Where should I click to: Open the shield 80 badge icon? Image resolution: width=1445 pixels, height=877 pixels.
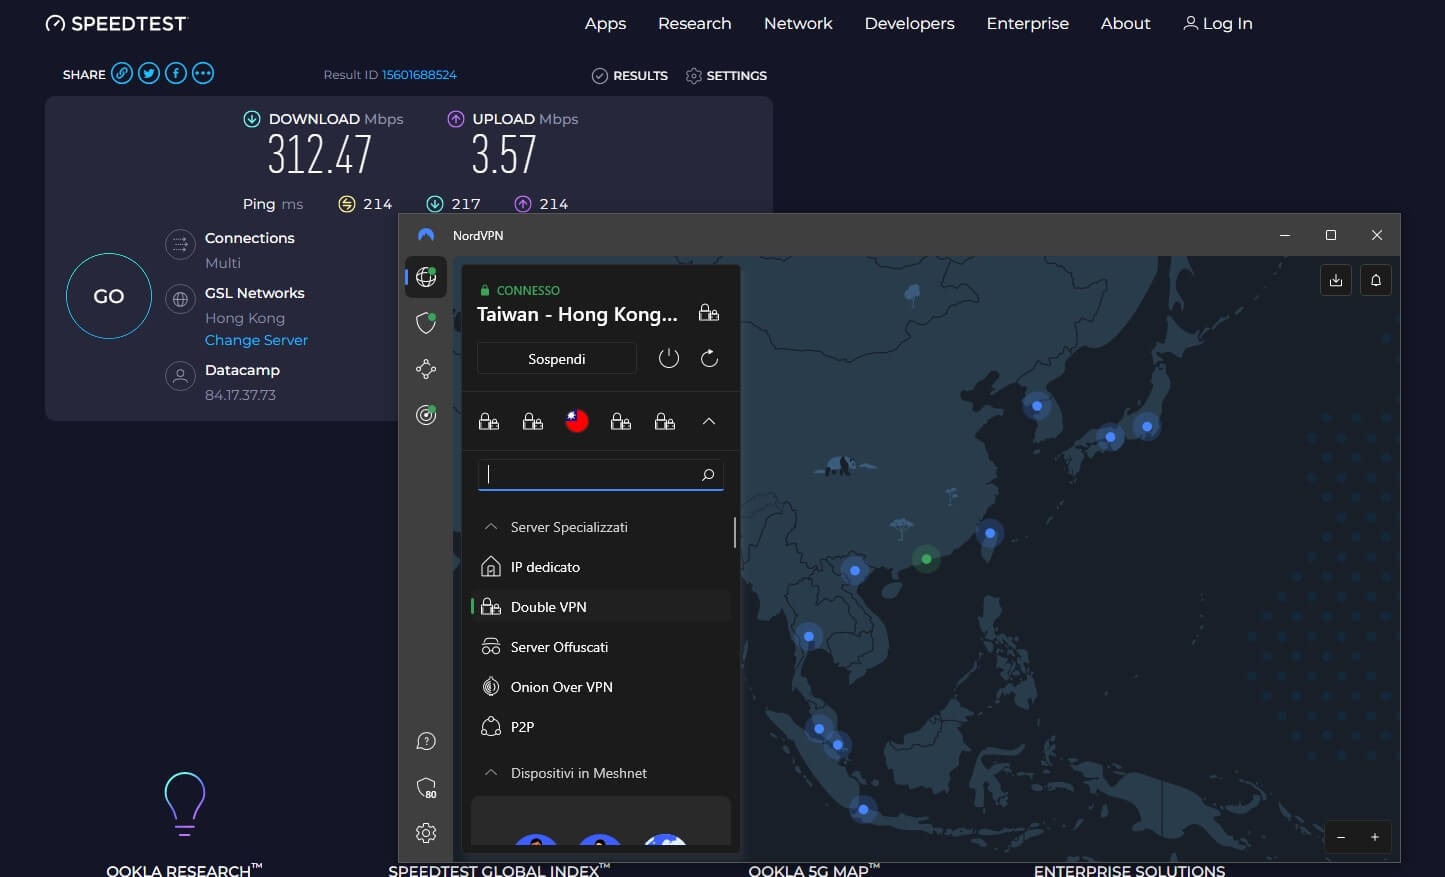426,788
